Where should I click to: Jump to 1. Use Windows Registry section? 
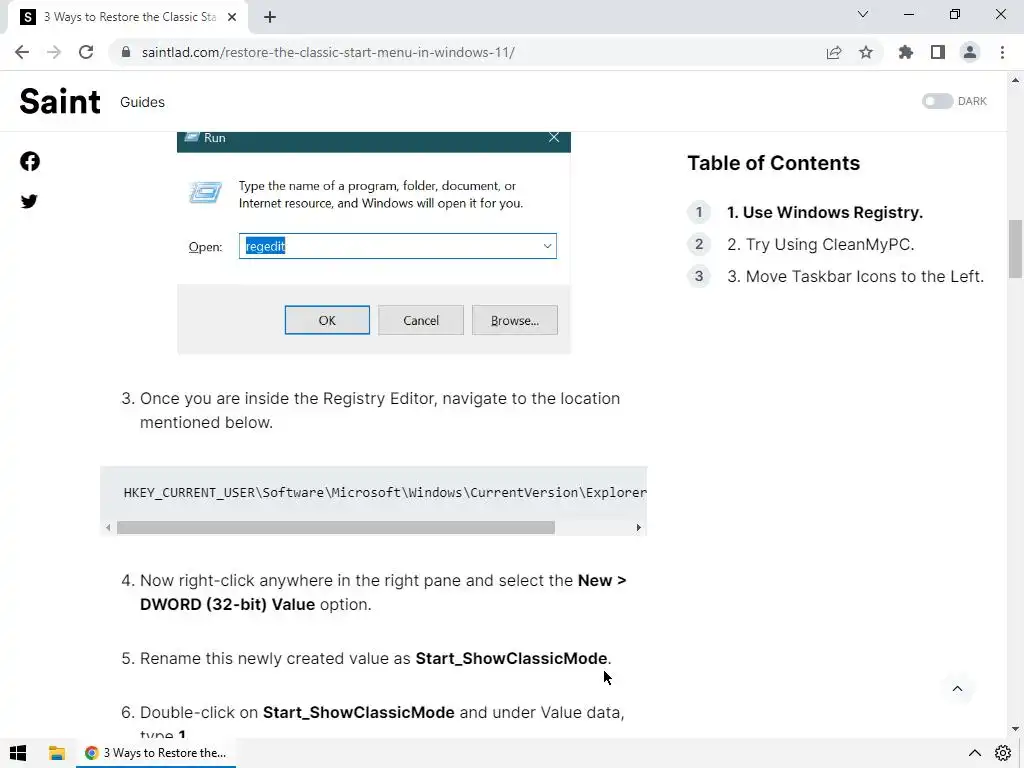pyautogui.click(x=825, y=212)
